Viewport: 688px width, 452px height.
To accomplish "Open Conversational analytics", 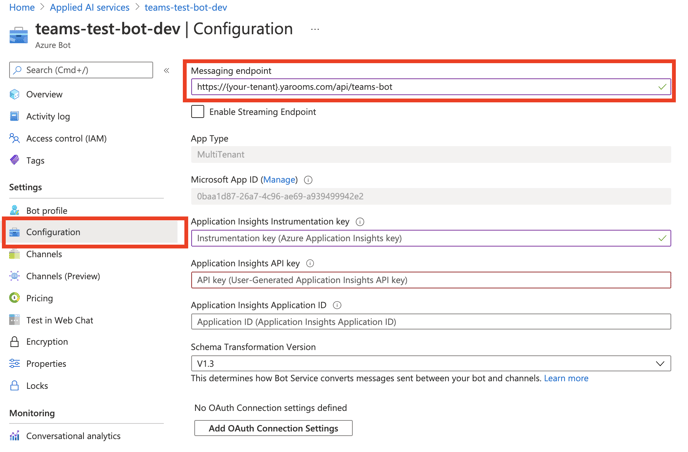I will pos(73,435).
